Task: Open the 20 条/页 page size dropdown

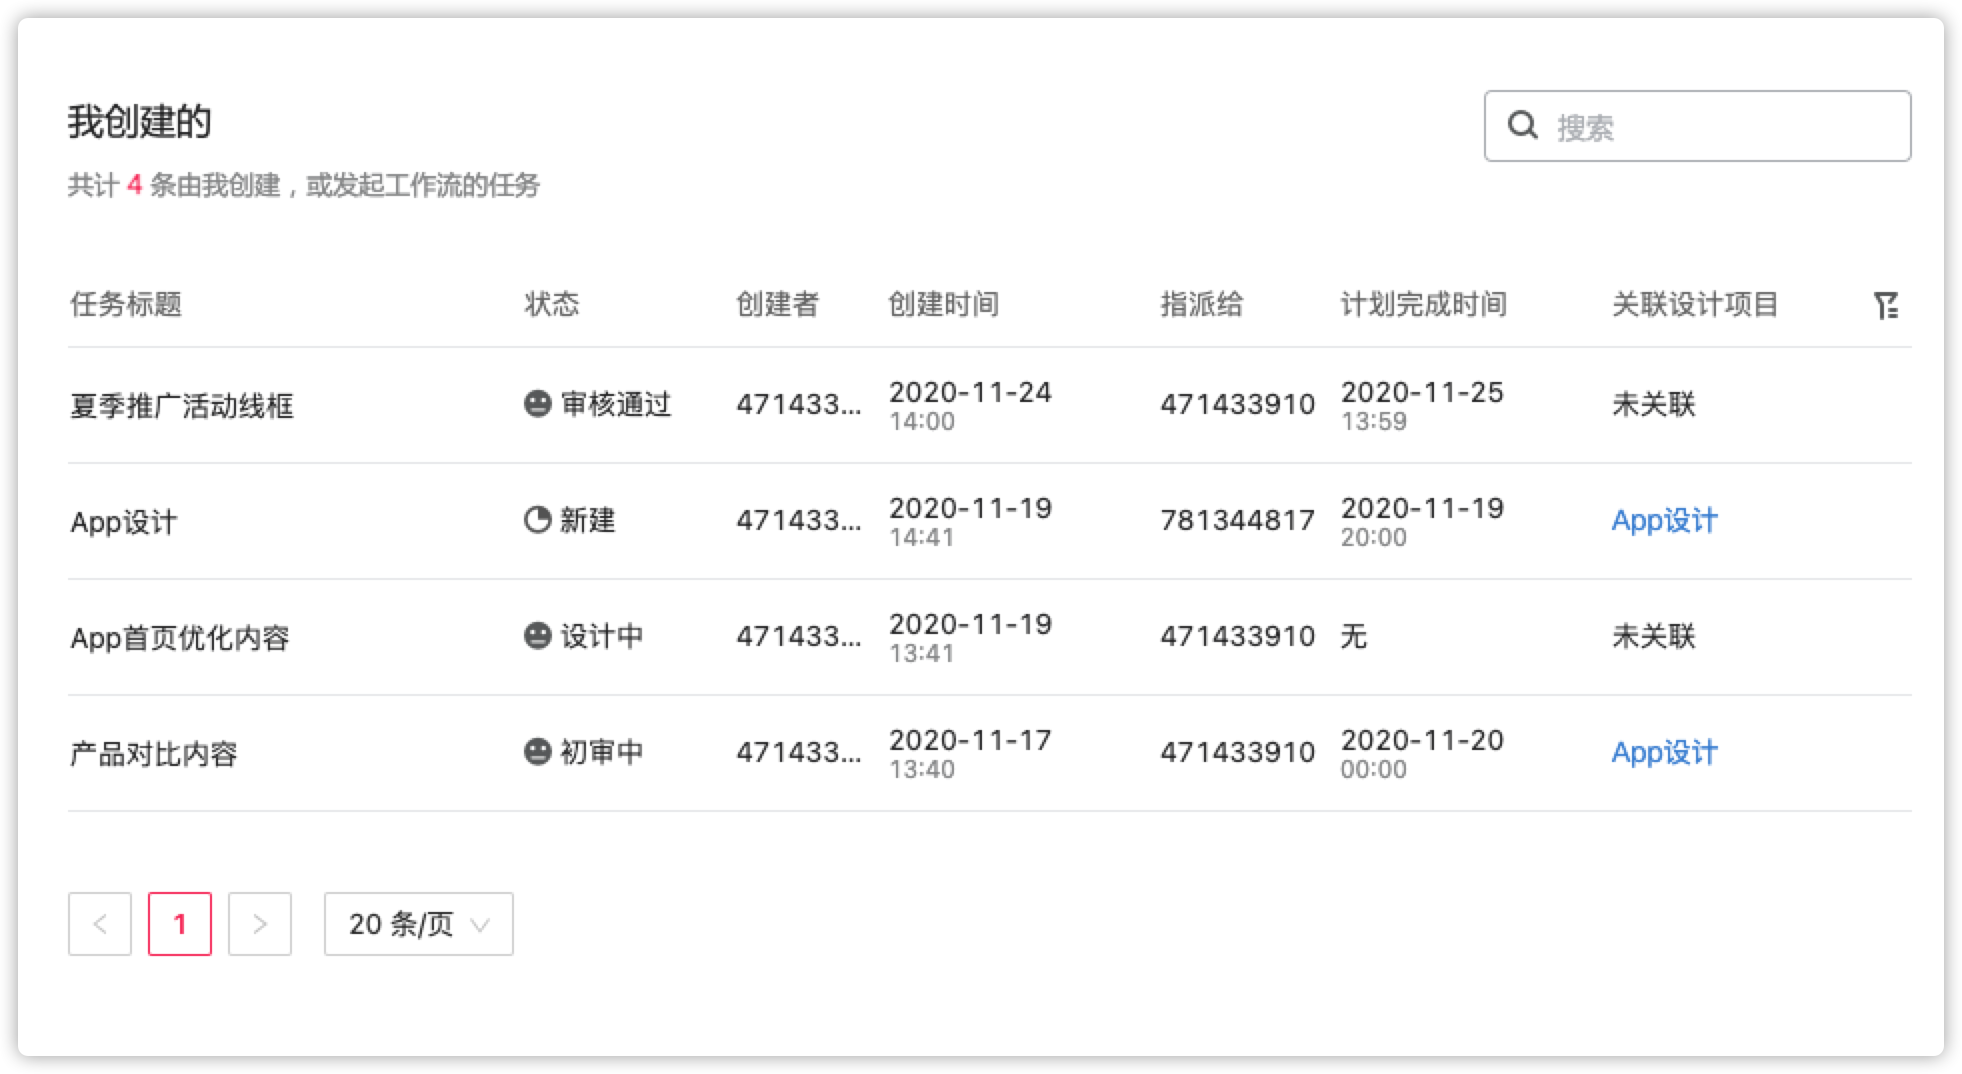Action: pyautogui.click(x=419, y=924)
